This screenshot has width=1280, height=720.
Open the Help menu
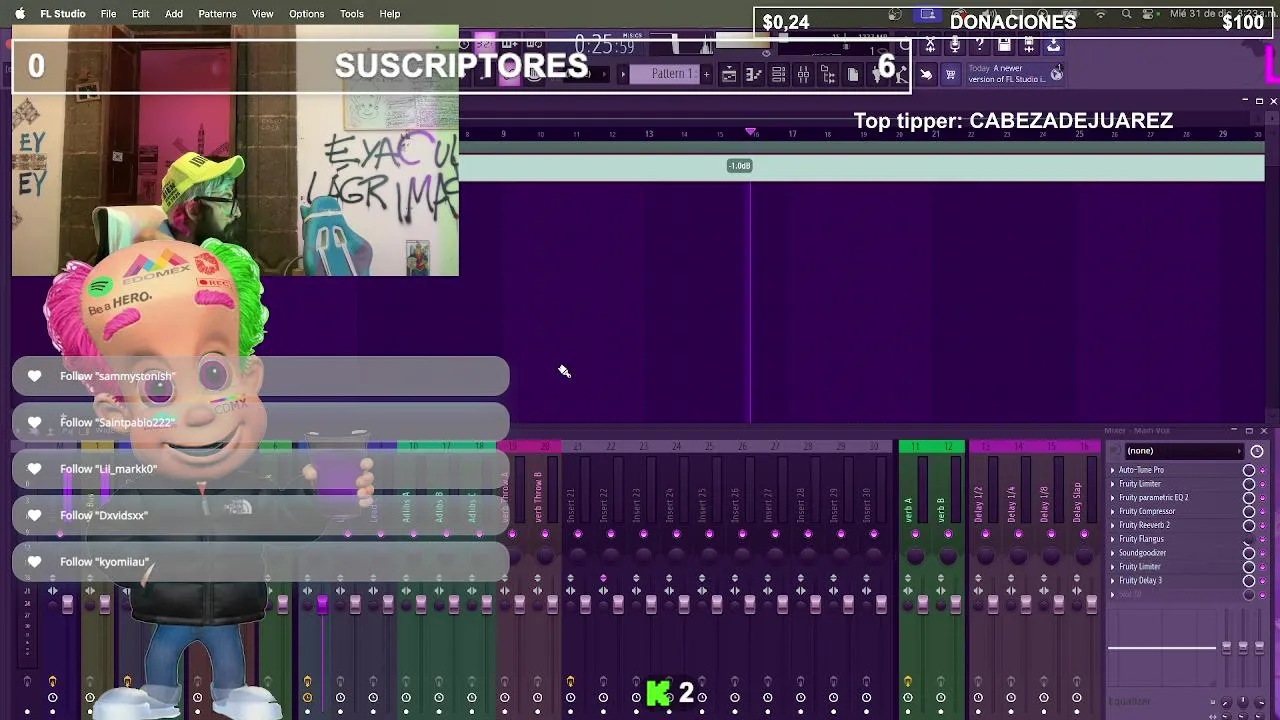[389, 14]
